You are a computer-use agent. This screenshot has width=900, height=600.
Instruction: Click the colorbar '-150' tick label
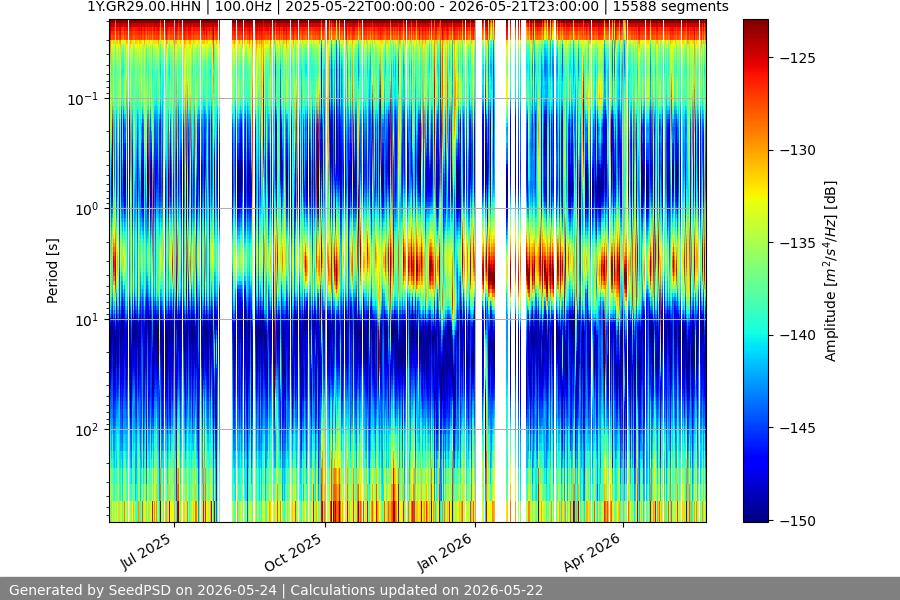pyautogui.click(x=798, y=521)
